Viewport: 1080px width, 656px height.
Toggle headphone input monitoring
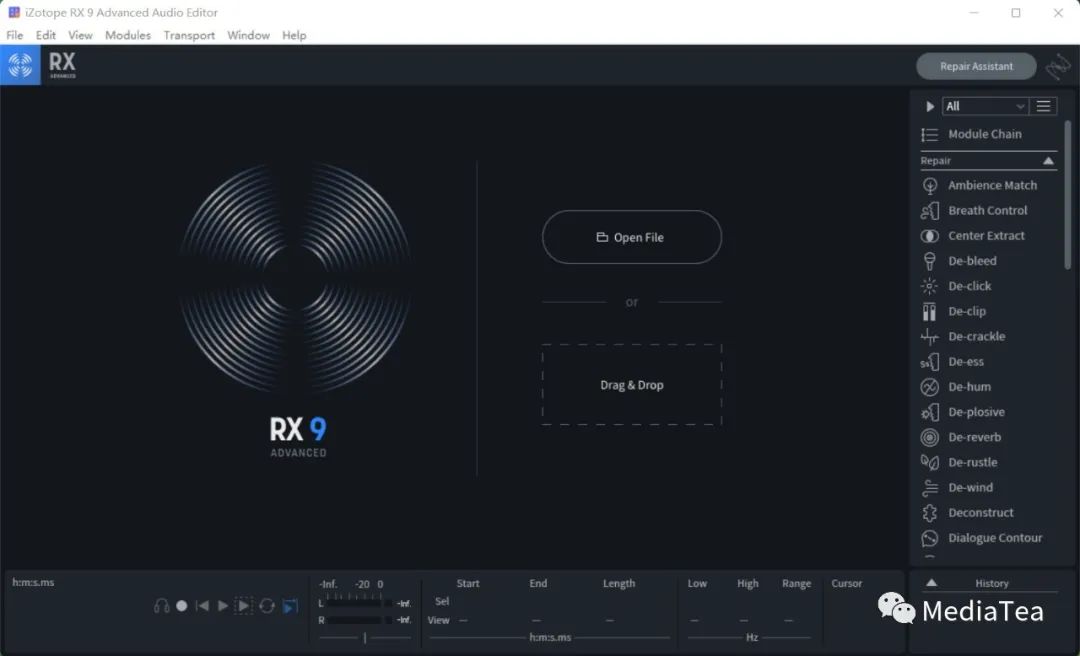(162, 606)
